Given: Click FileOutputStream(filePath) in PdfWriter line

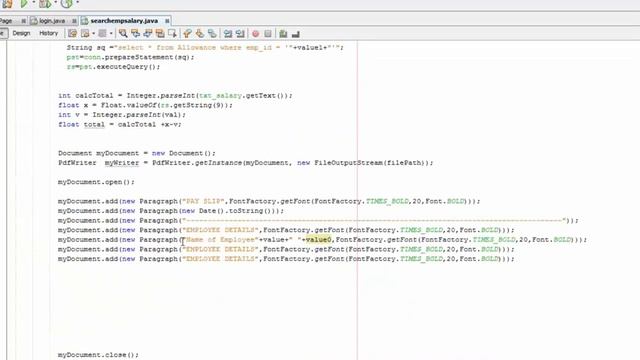Looking at the screenshot, I should coord(370,163).
